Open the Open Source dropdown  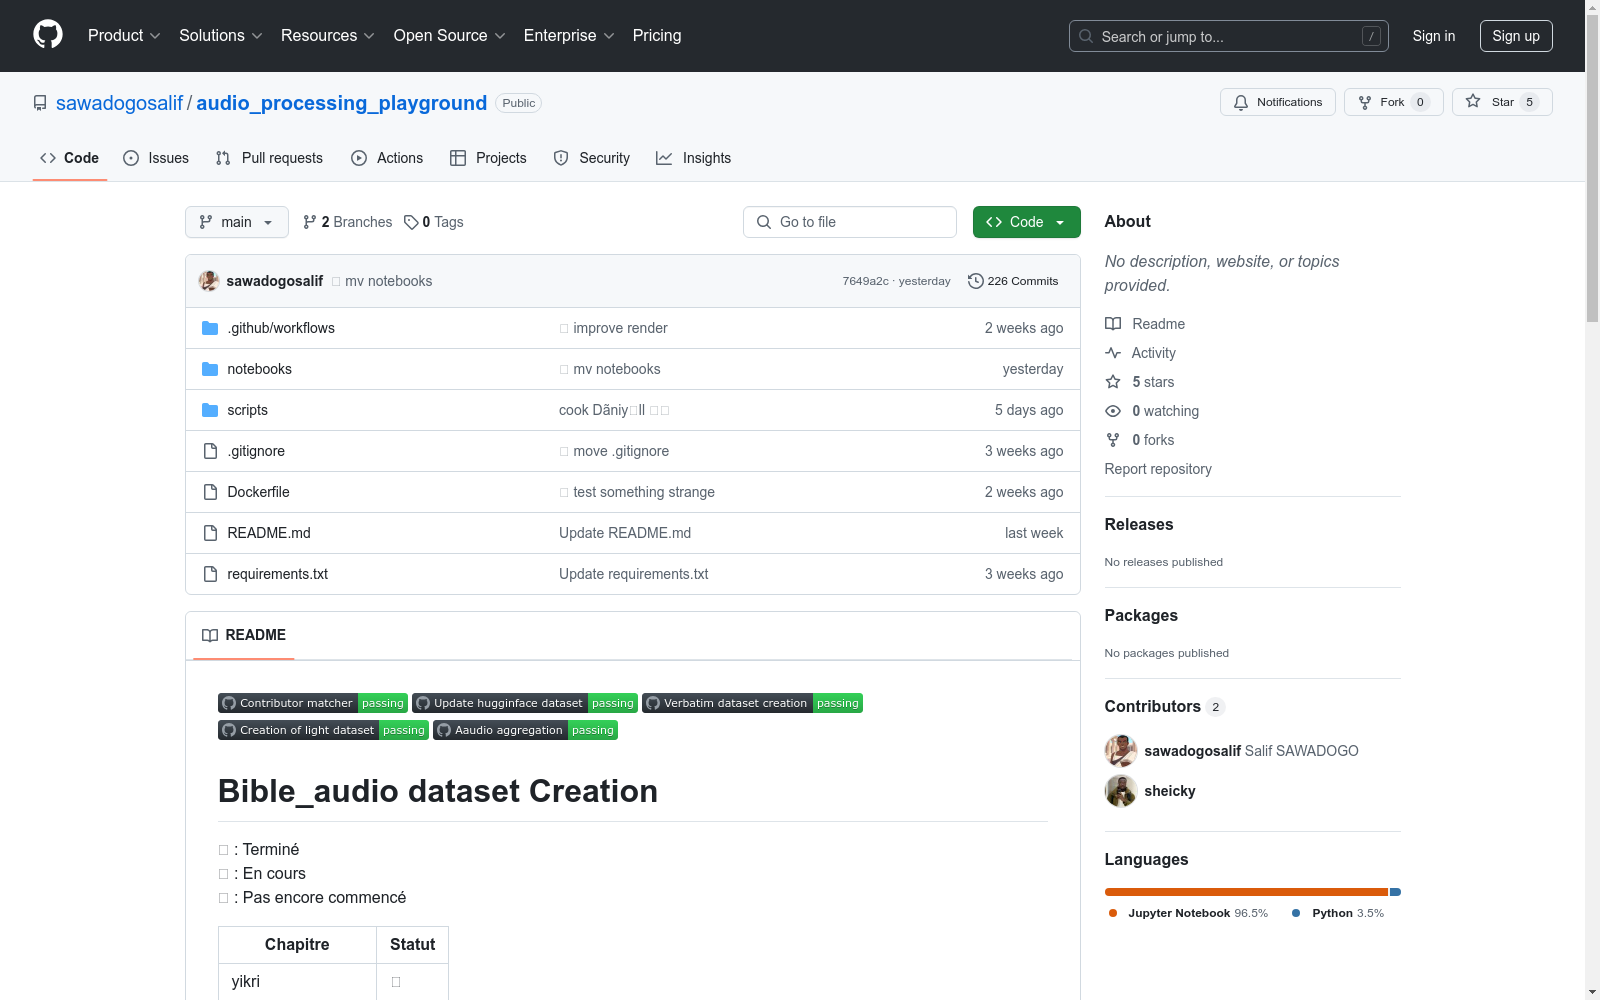coord(450,36)
